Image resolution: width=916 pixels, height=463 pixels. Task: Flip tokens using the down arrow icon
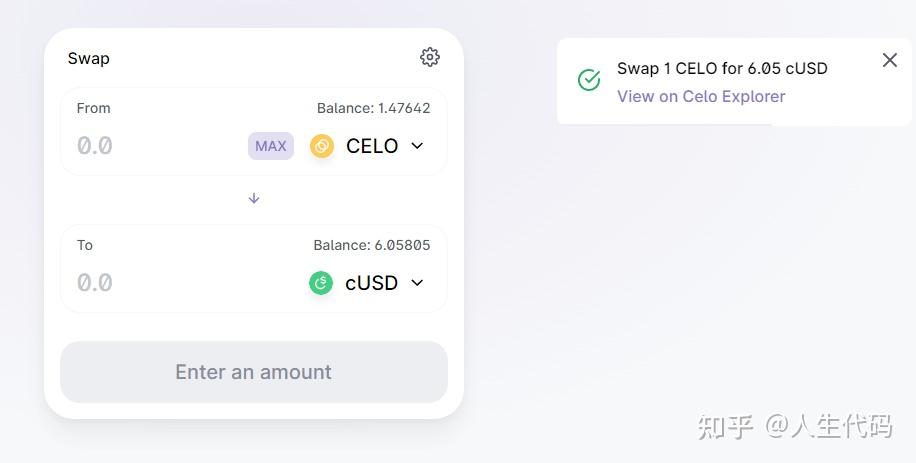pyautogui.click(x=254, y=199)
